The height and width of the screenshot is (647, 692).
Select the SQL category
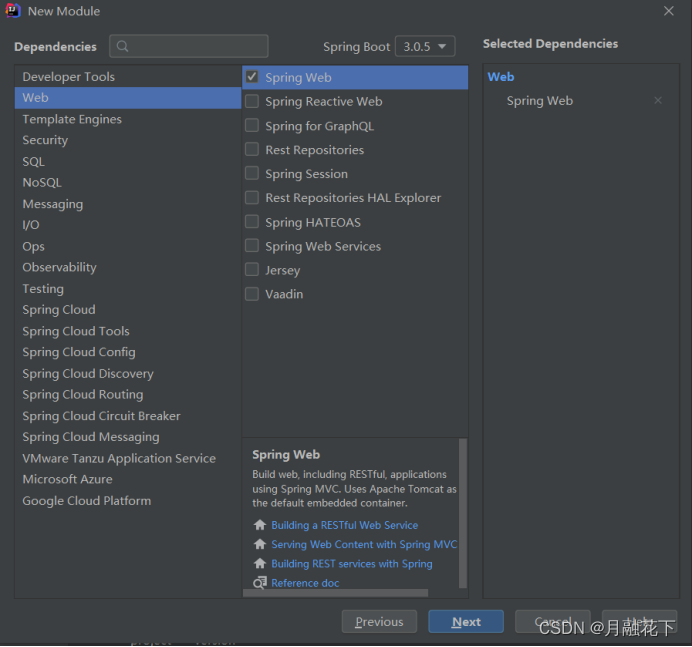click(128, 162)
